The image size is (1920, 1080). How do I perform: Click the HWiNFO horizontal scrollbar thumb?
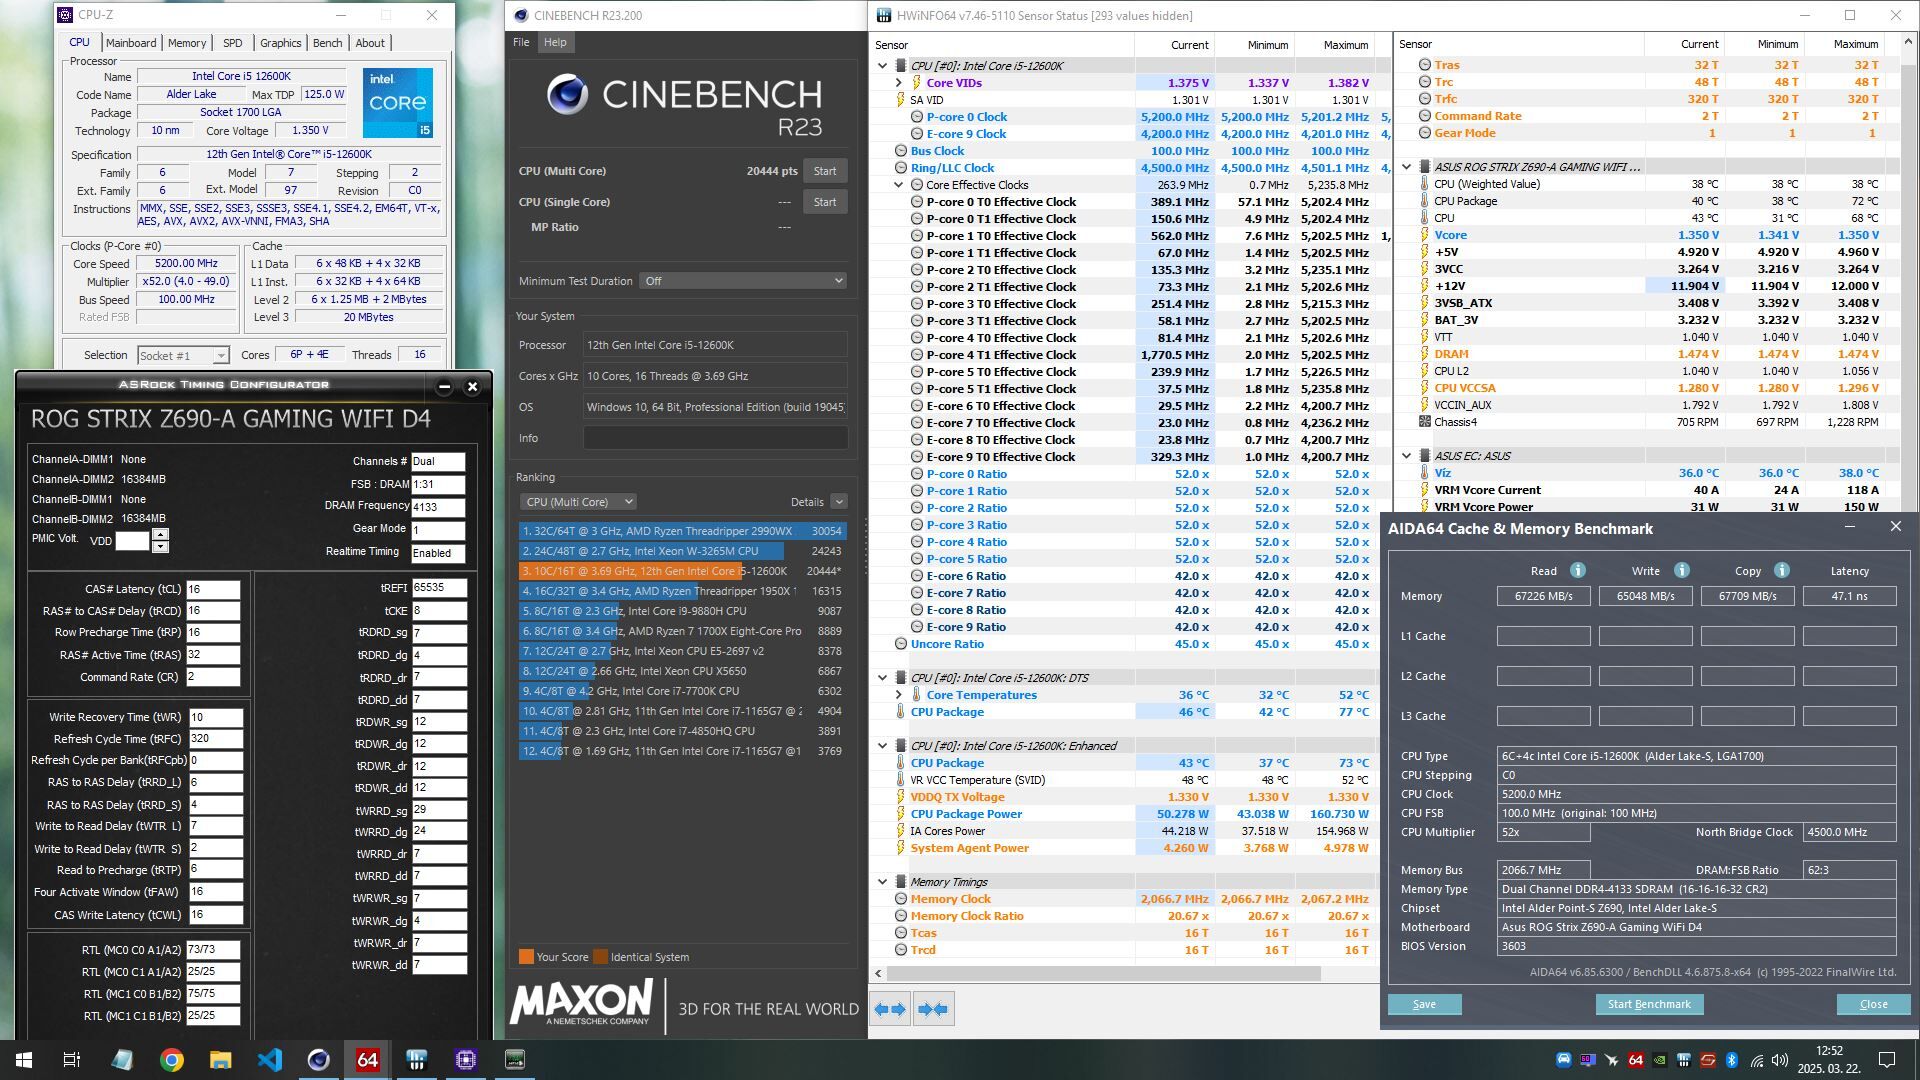[x=1103, y=973]
